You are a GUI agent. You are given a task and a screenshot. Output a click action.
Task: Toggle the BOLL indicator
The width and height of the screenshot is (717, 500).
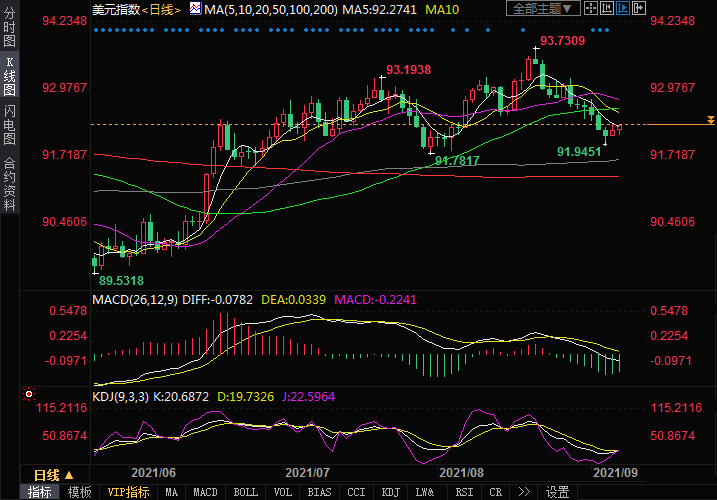tap(245, 492)
